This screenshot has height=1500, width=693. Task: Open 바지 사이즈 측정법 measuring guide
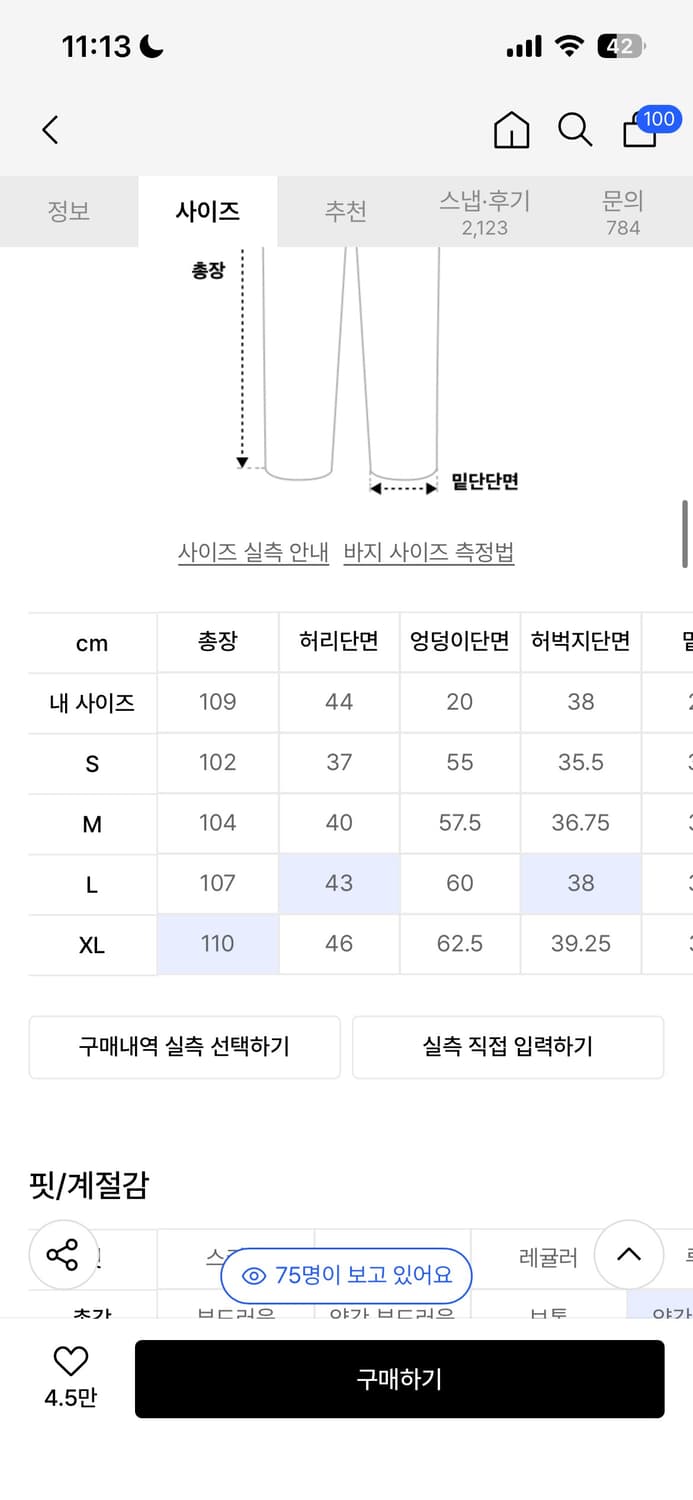(x=428, y=552)
